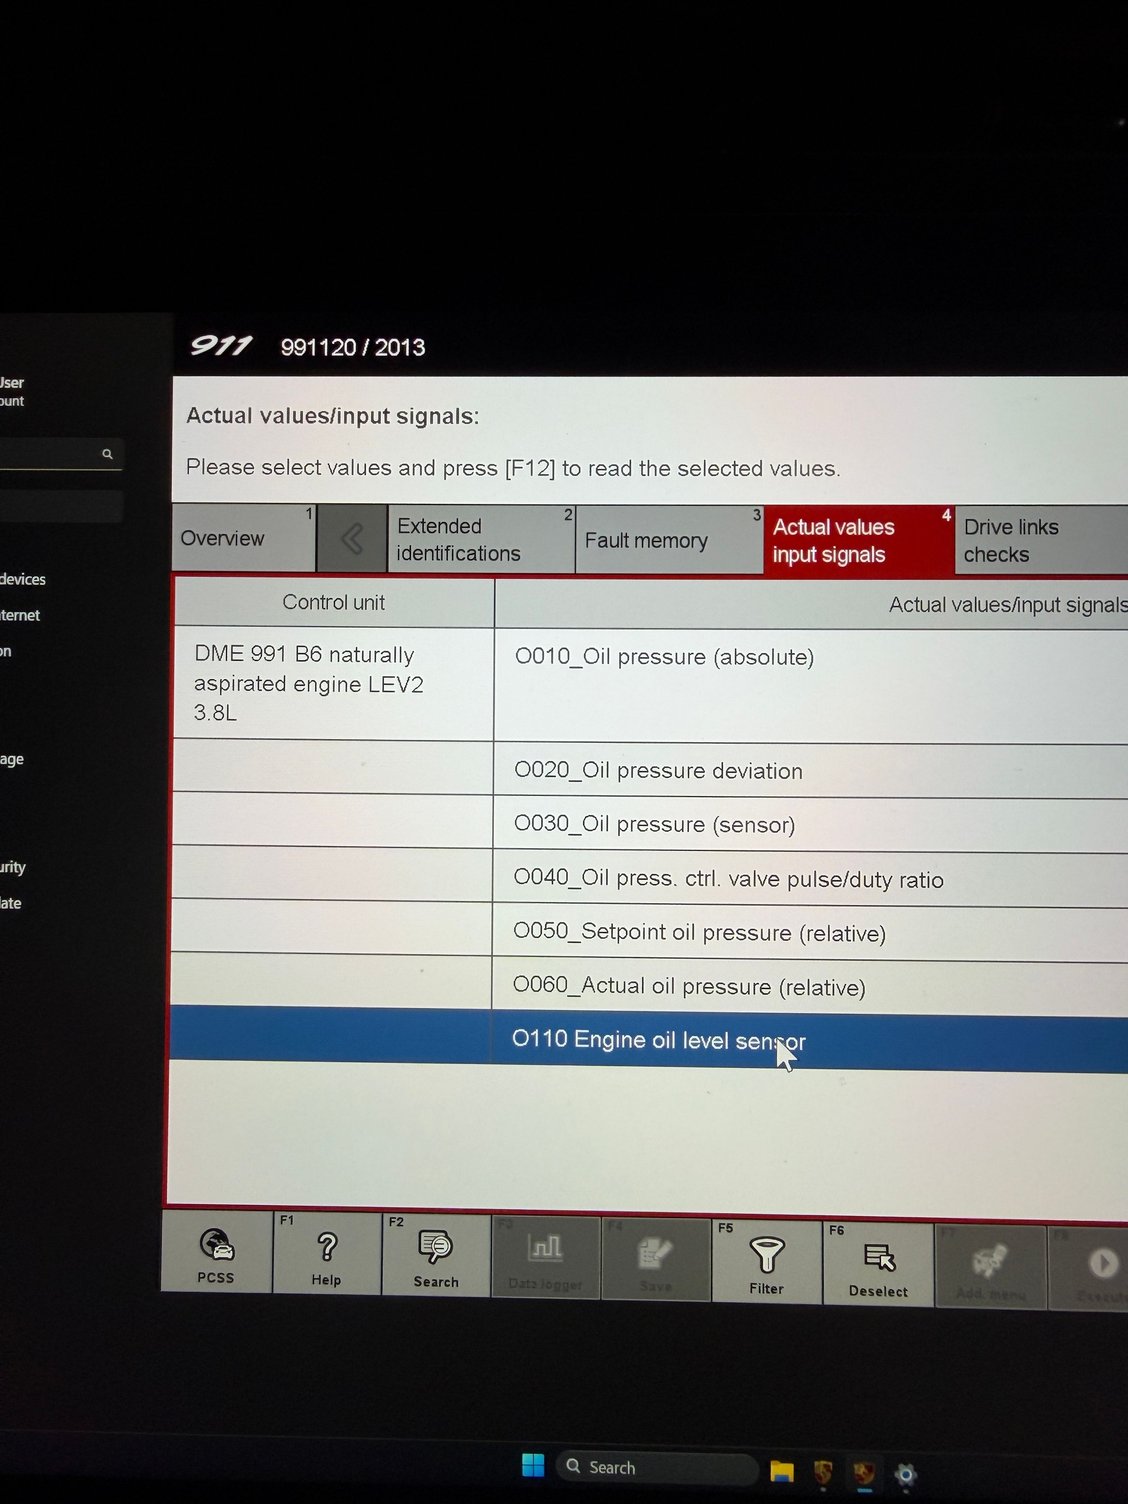Click the Windows Start button
The width and height of the screenshot is (1128, 1504).
click(533, 1466)
